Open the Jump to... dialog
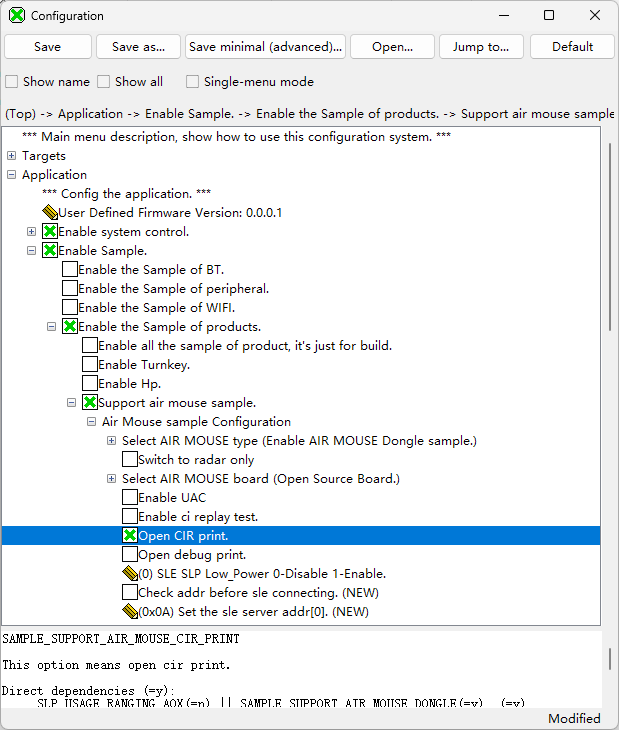This screenshot has height=730, width=619. click(481, 47)
